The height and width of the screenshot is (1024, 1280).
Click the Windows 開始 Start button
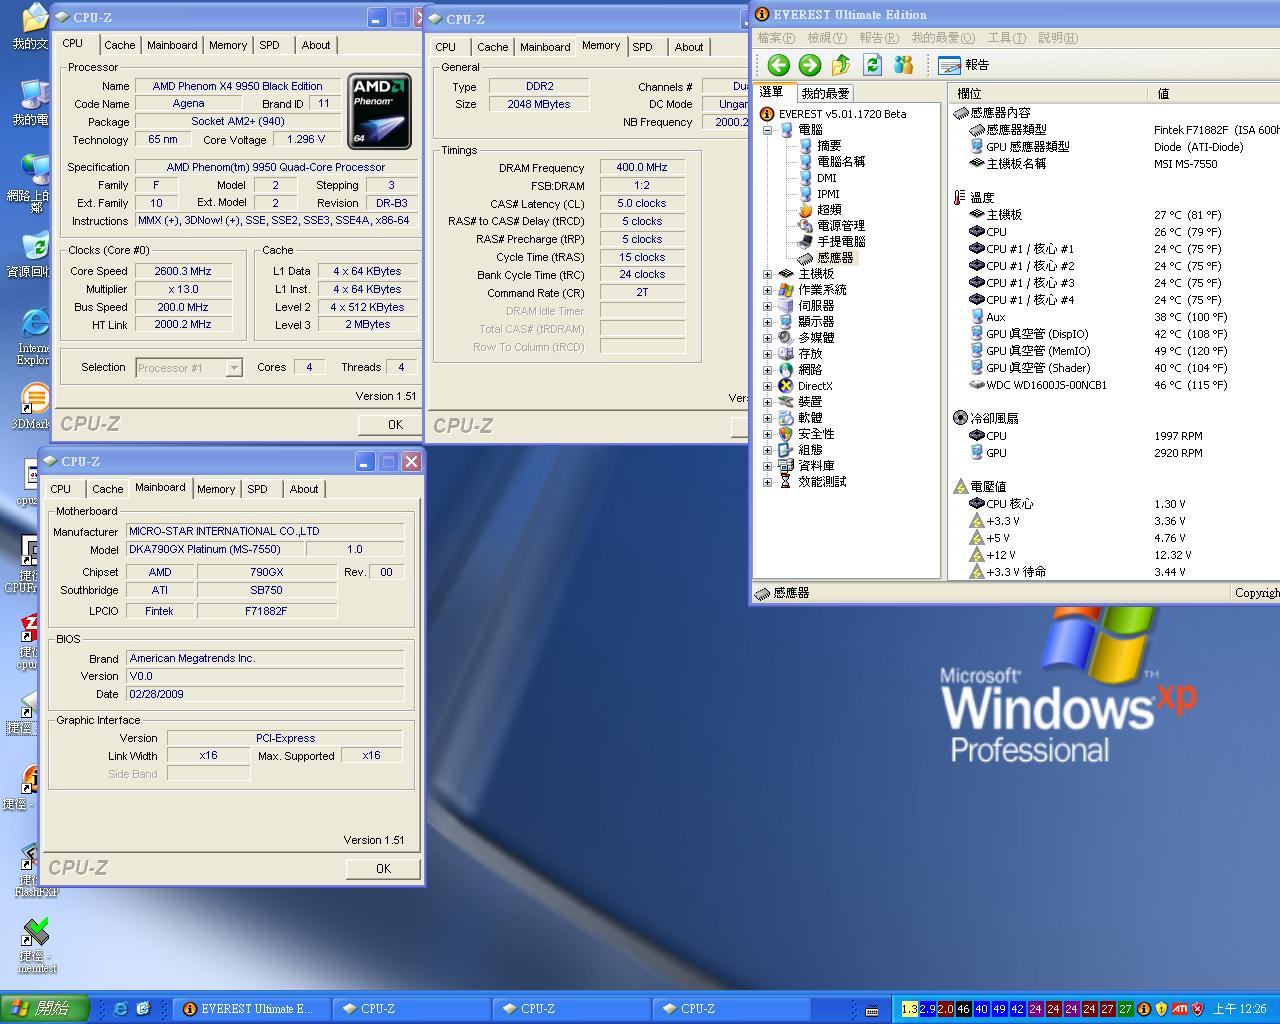coord(45,1009)
